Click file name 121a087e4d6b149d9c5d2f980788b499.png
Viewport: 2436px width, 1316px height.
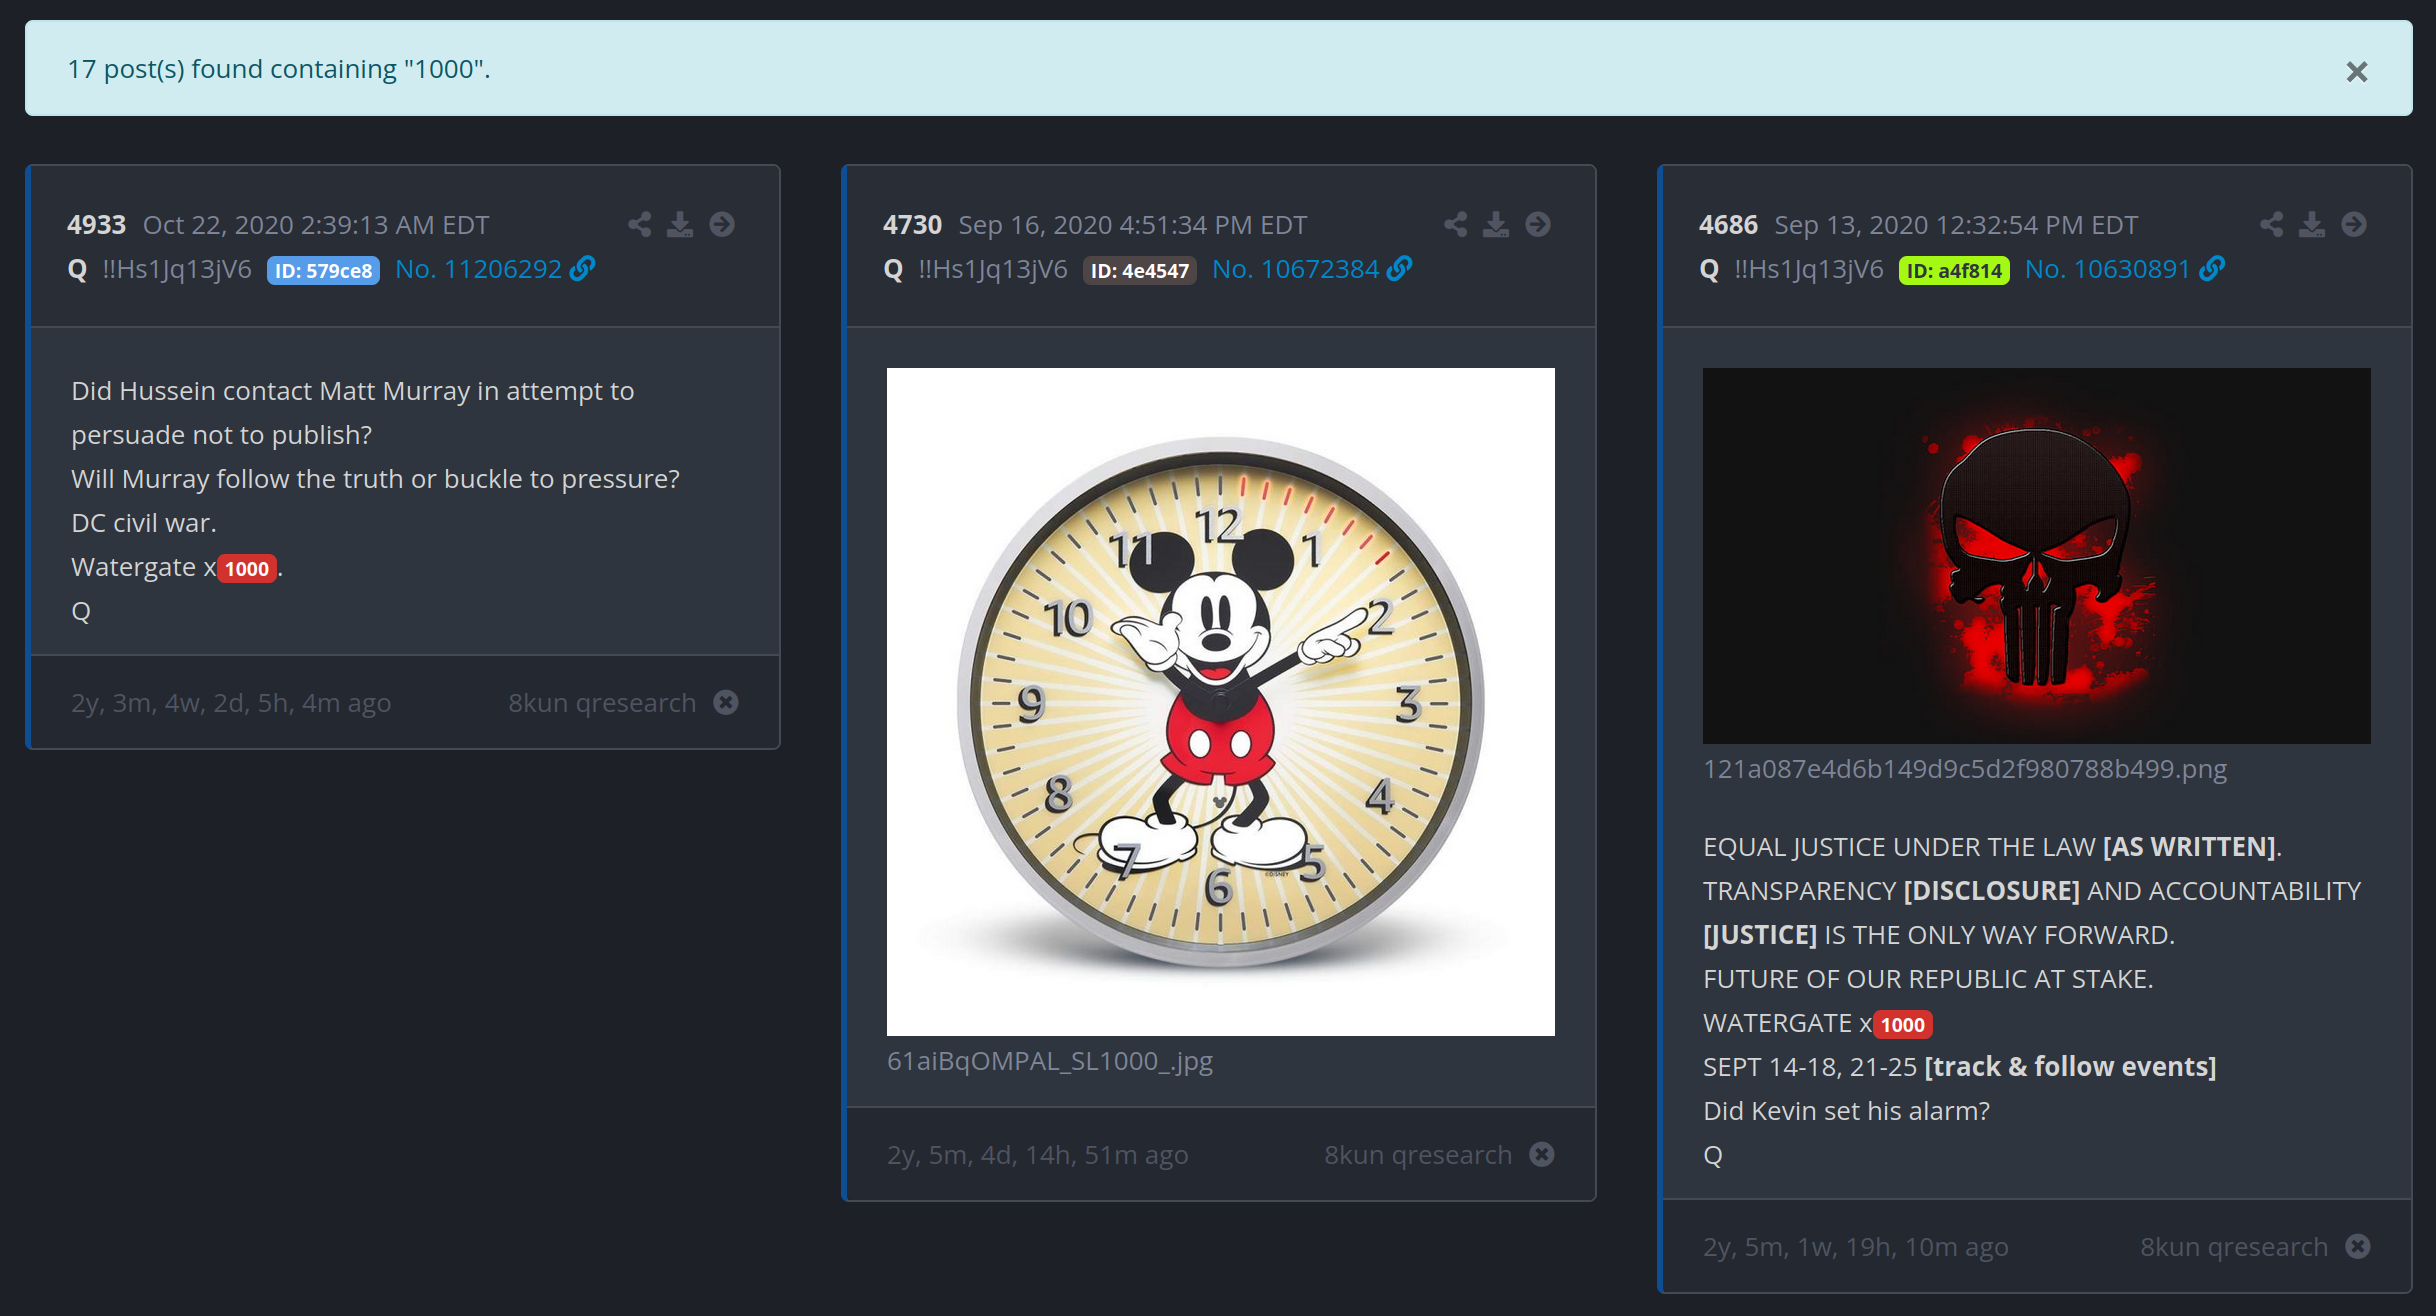click(x=1965, y=769)
